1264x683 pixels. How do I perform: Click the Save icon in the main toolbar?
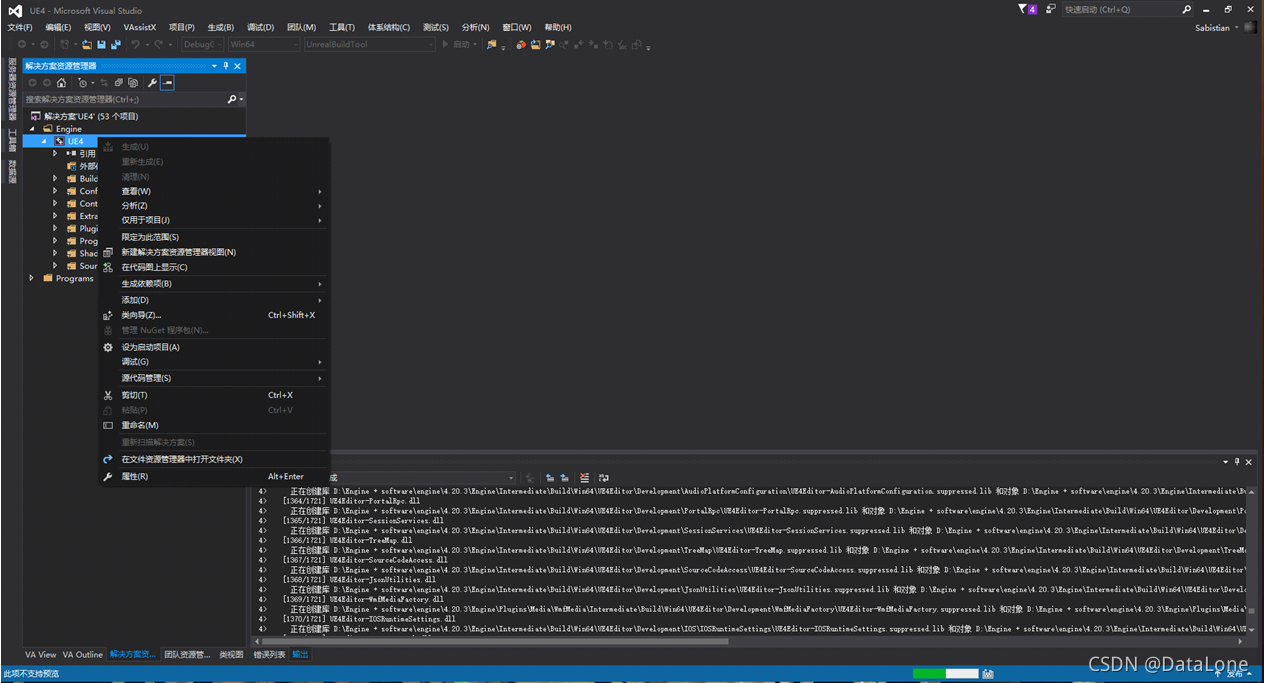click(x=101, y=44)
